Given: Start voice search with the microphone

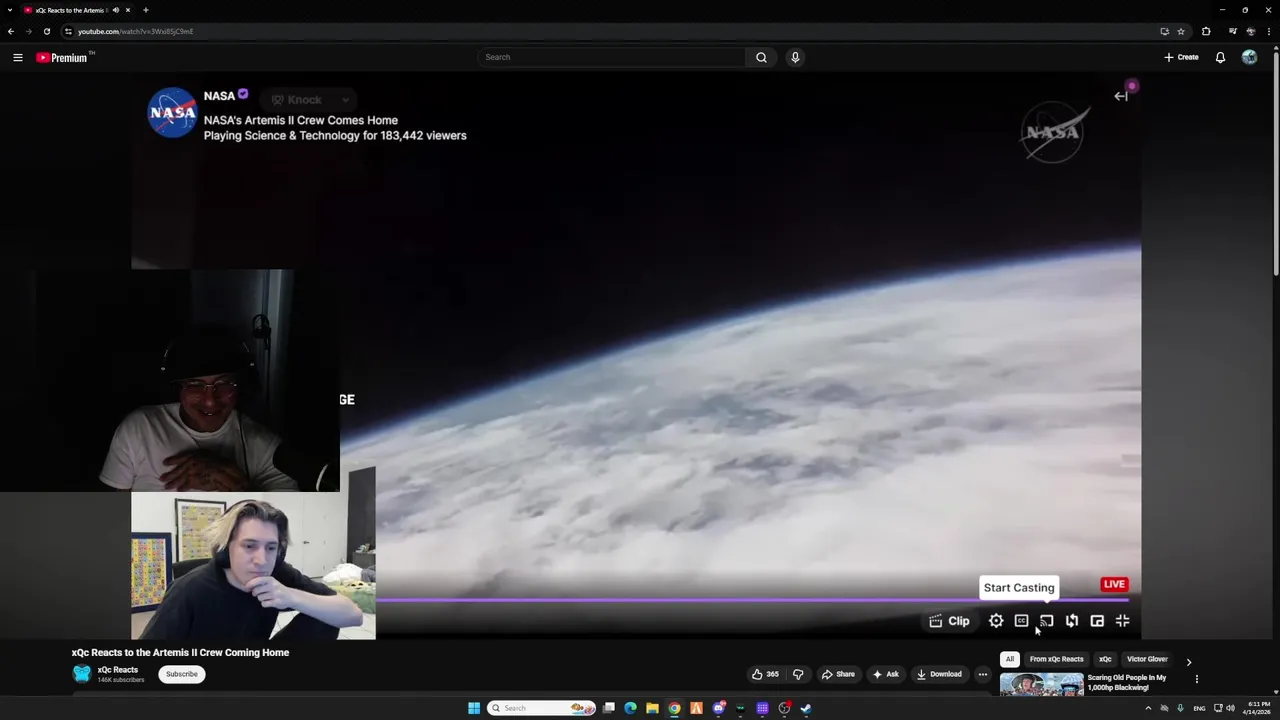Looking at the screenshot, I should (795, 57).
